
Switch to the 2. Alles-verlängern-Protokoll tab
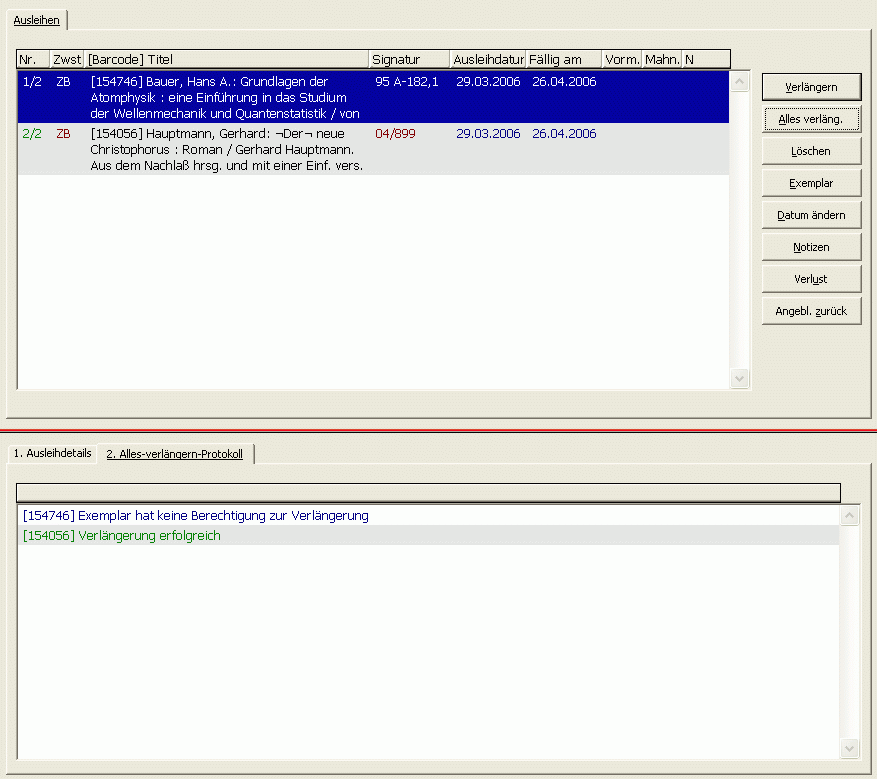pos(175,454)
